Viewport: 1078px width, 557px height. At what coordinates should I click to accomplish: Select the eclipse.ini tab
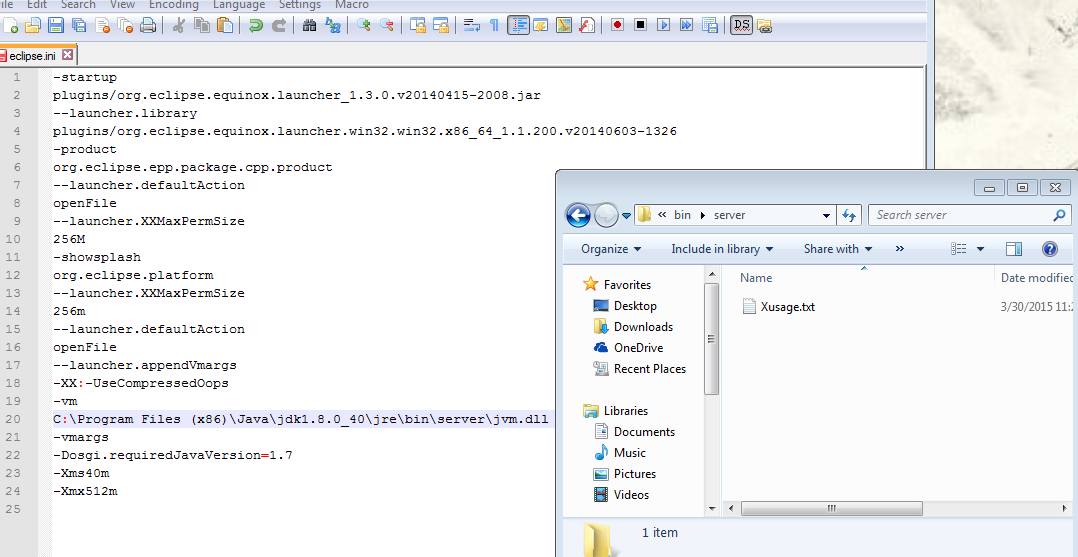32,56
